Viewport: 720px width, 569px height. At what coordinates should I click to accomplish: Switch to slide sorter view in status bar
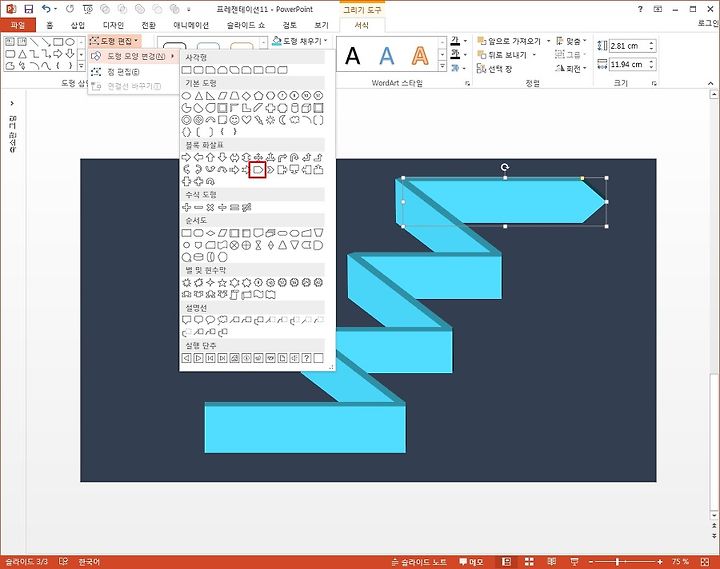[529, 562]
